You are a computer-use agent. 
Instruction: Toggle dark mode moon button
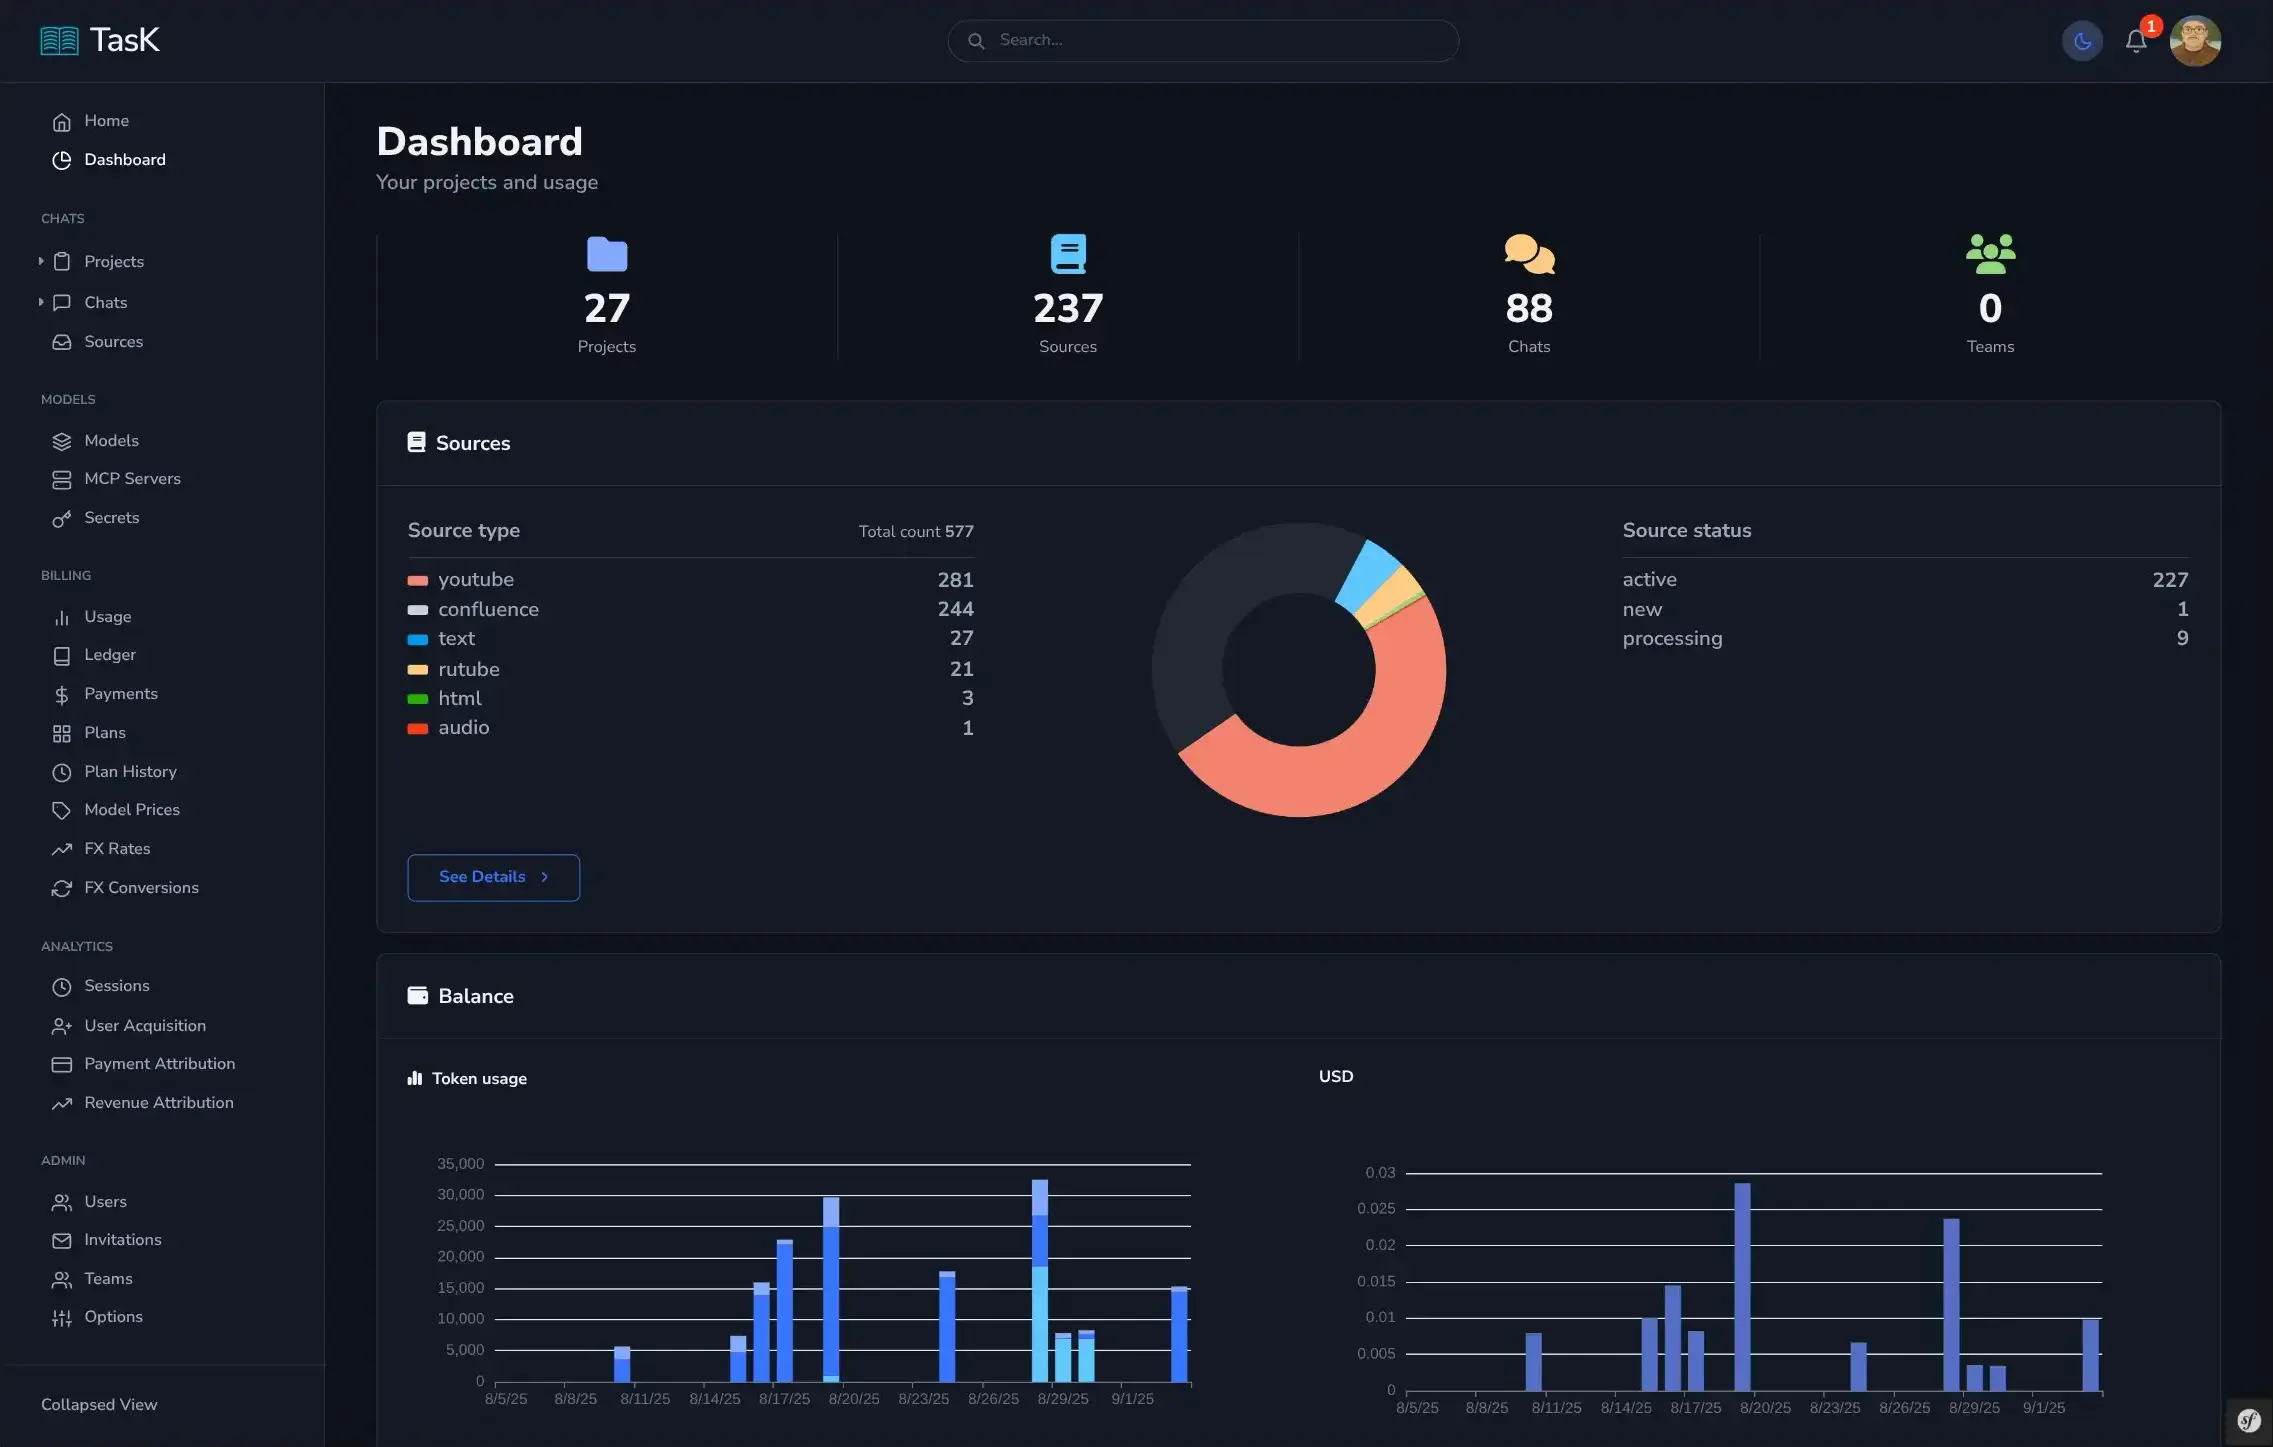pos(2082,41)
